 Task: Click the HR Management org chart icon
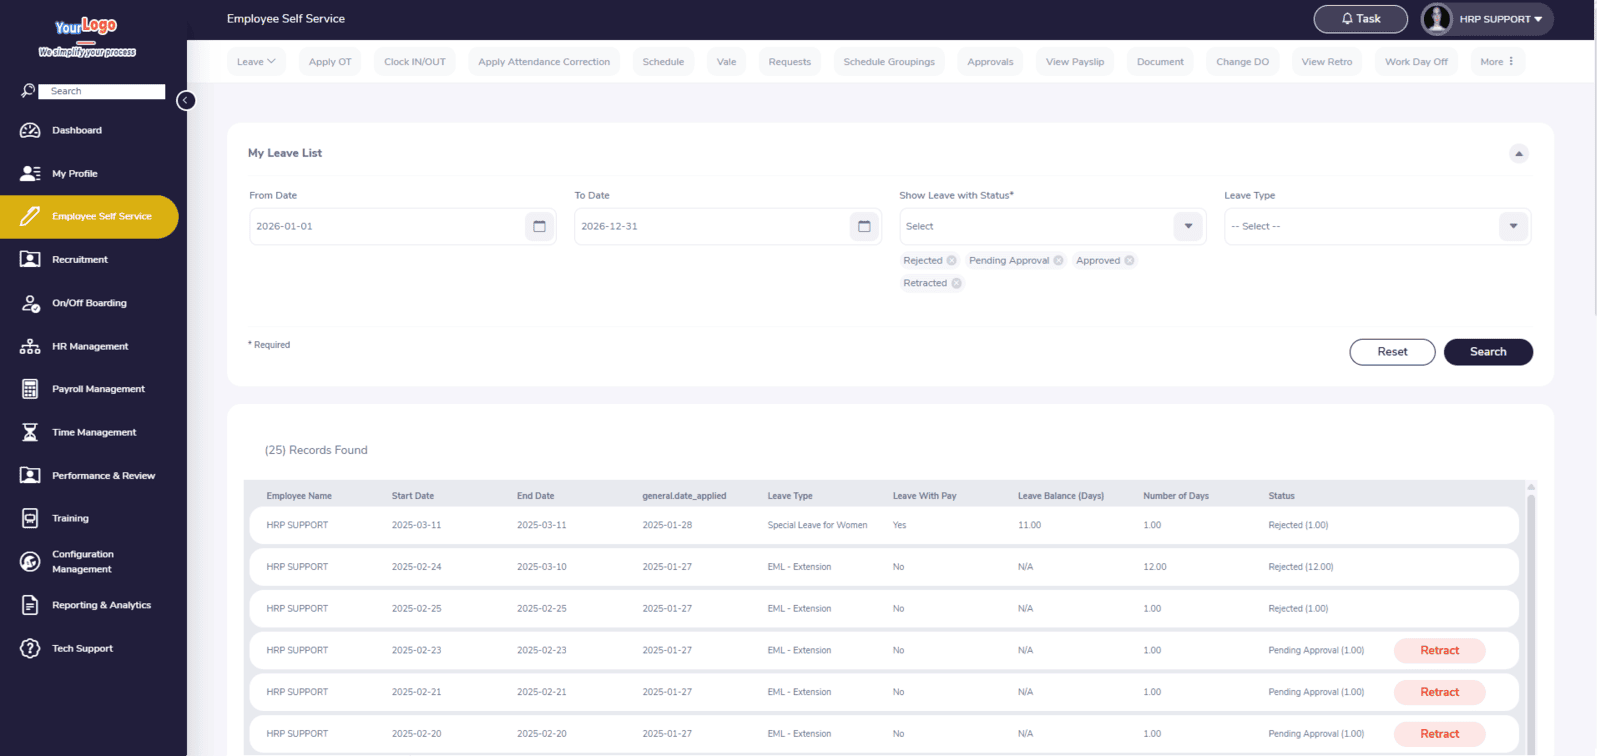[x=30, y=346]
